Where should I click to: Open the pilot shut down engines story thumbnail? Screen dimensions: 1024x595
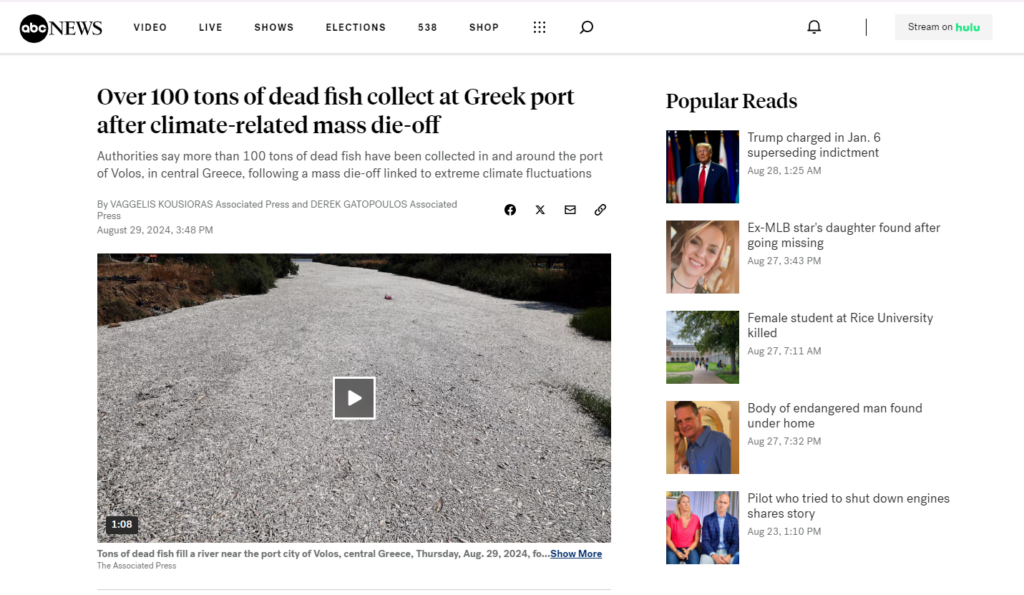click(702, 527)
